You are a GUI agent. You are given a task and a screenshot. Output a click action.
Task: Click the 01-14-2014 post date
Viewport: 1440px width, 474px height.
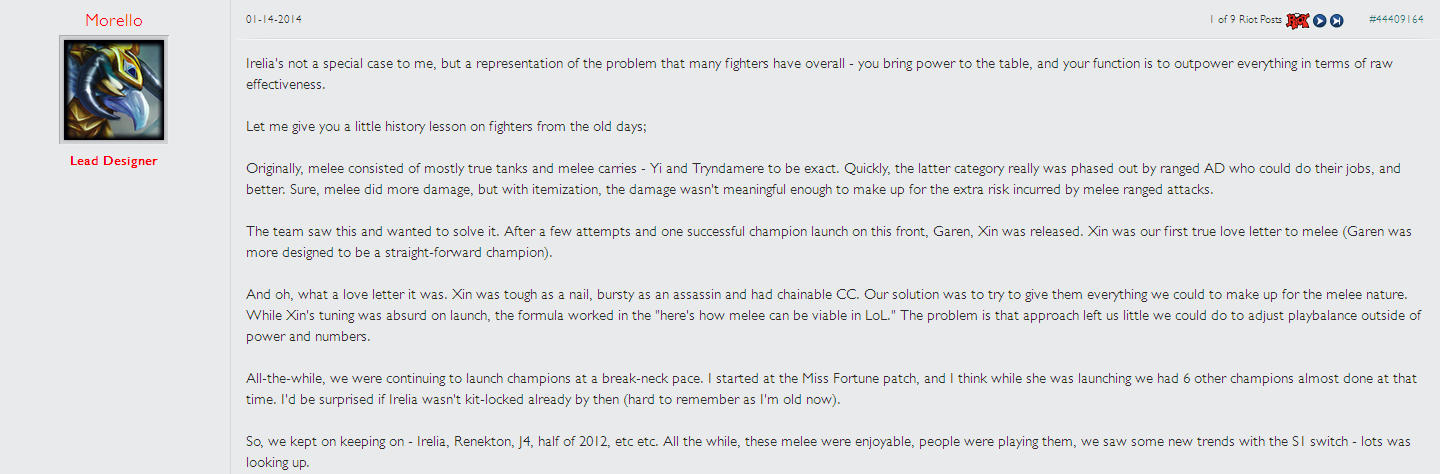pos(274,19)
